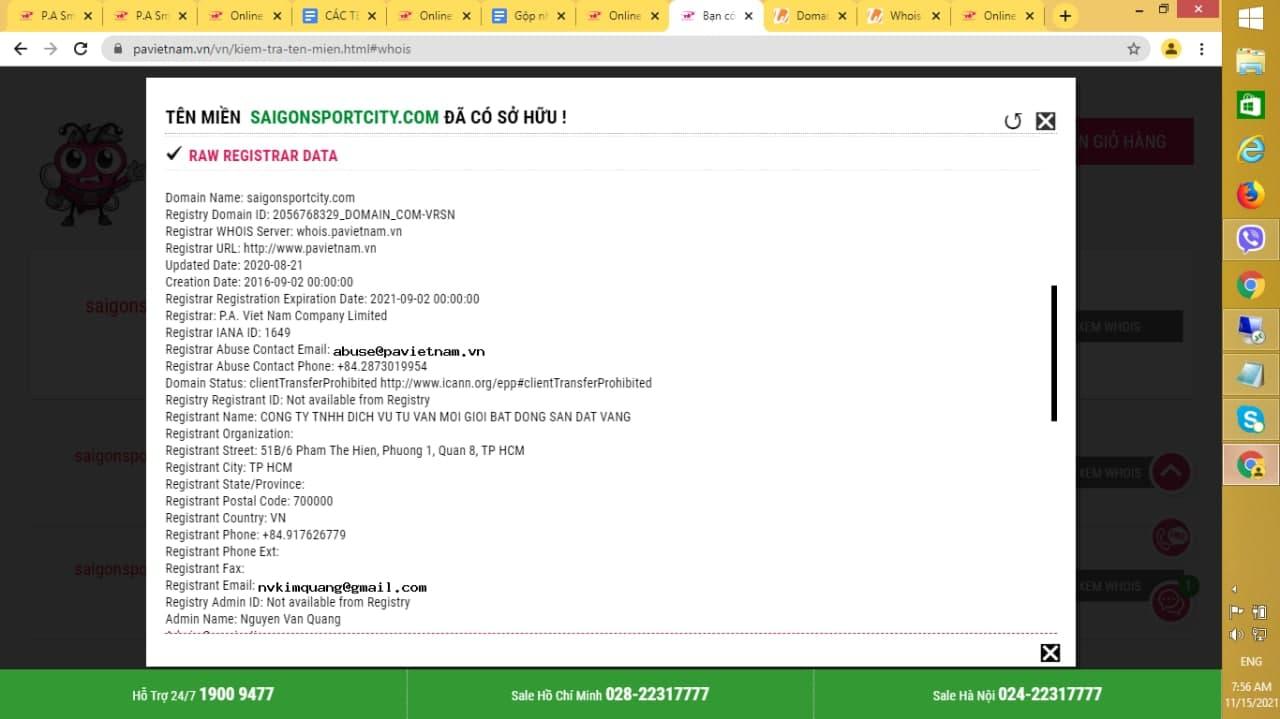Click the Hỗ Trợ 24/7 1900 9477 hotline

click(x=203, y=694)
